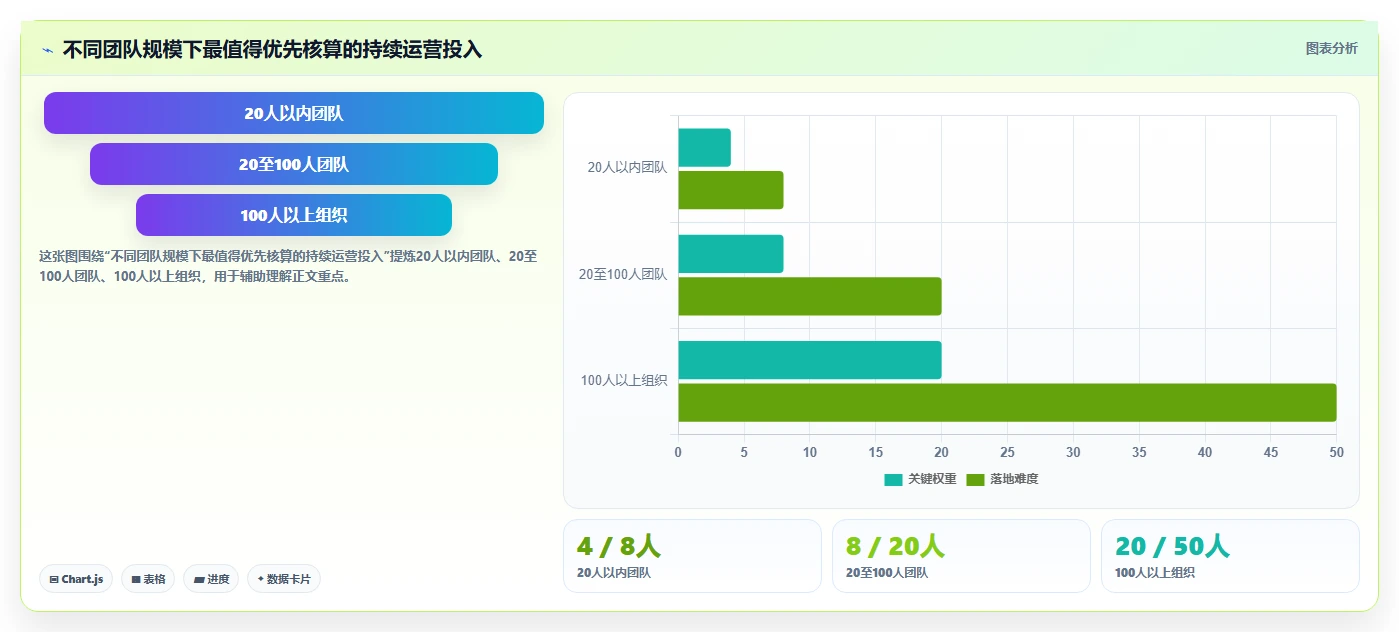Viewport: 1399px width, 632px height.
Task: Click the 图表分析 label in the header
Action: point(1331,48)
